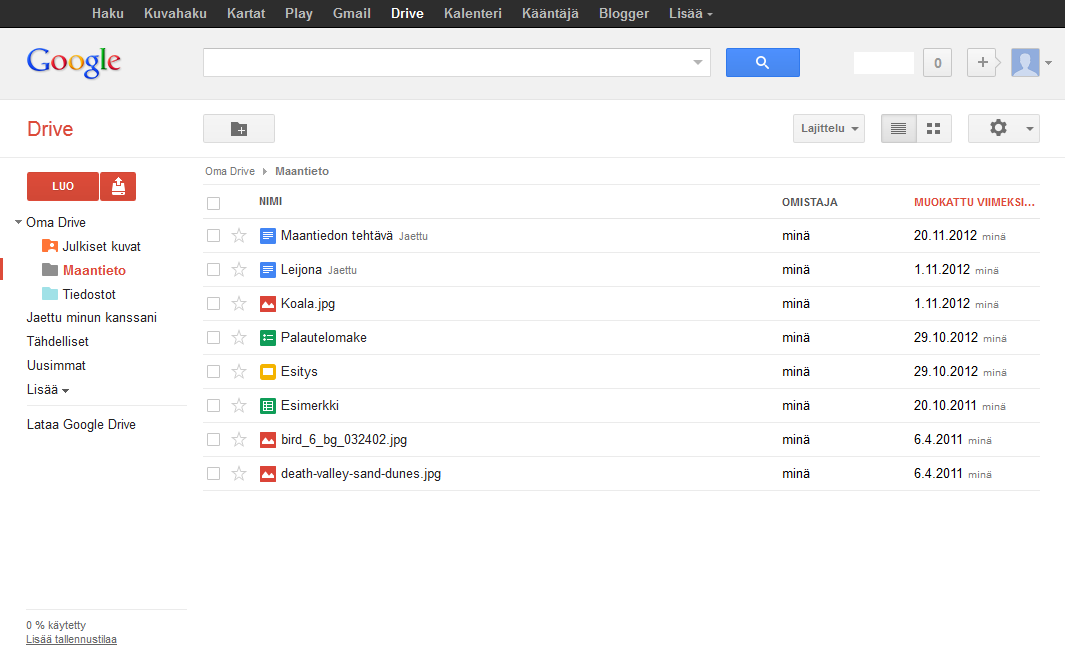Toggle the select-all checkbox in header

(x=213, y=203)
